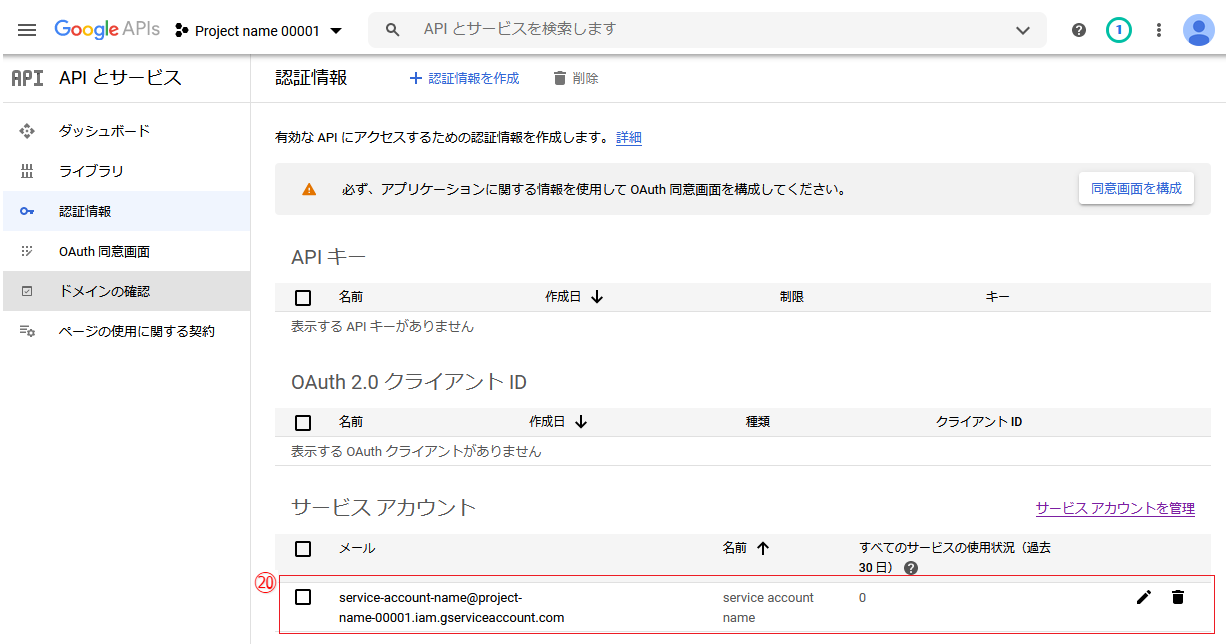Delete the service account with trash icon
The height and width of the screenshot is (644, 1226).
(1178, 597)
